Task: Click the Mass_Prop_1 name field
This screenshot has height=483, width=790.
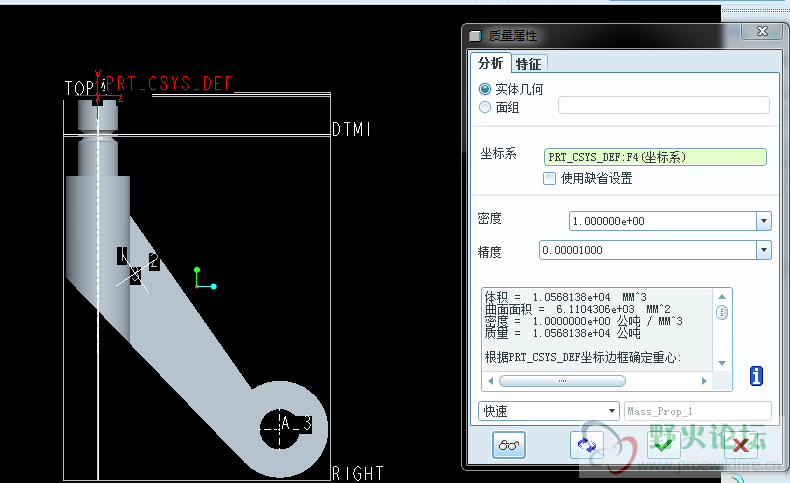Action: click(698, 411)
